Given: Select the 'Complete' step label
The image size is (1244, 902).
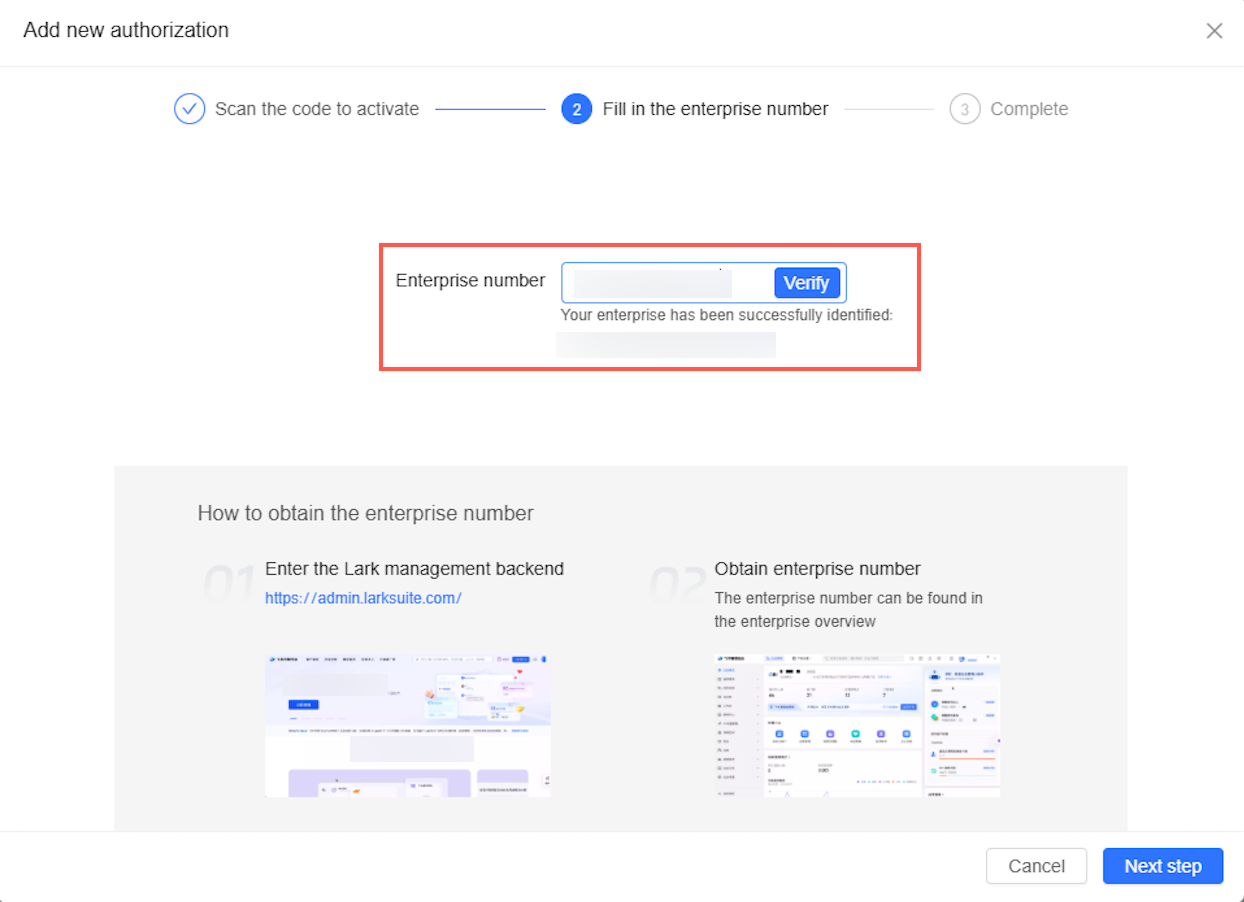Looking at the screenshot, I should [x=1029, y=109].
